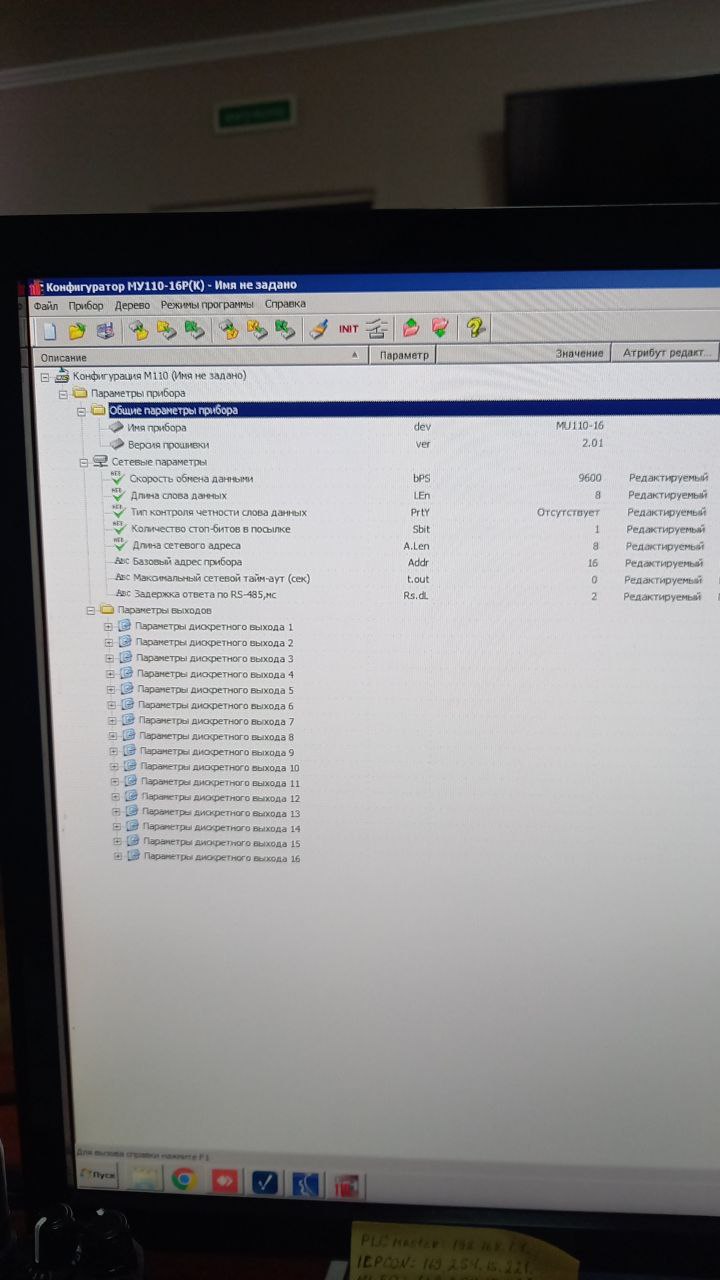Click the Значение column header
Screen dimensions: 720x1280
524,354
